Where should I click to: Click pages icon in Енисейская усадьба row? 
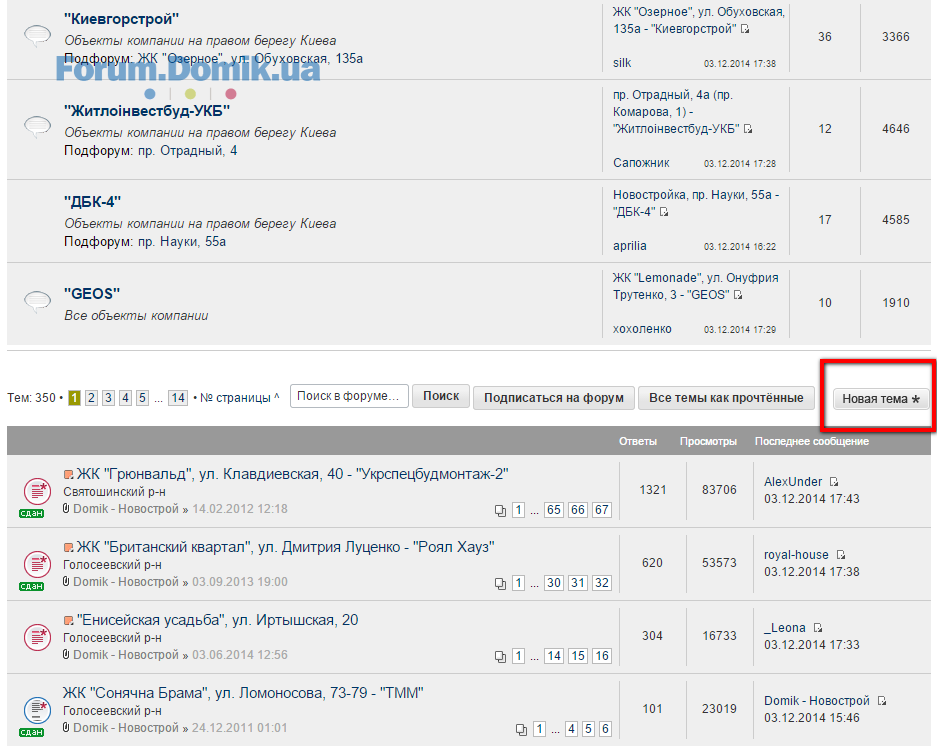pyautogui.click(x=500, y=657)
